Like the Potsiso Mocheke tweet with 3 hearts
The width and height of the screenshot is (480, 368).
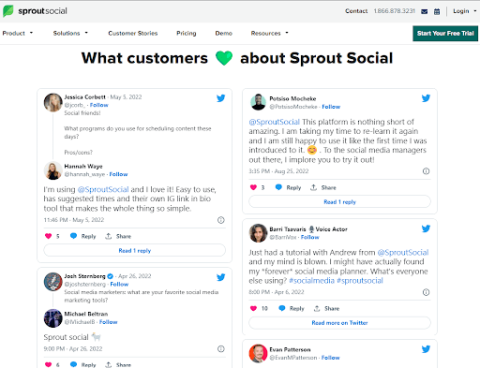pos(253,187)
